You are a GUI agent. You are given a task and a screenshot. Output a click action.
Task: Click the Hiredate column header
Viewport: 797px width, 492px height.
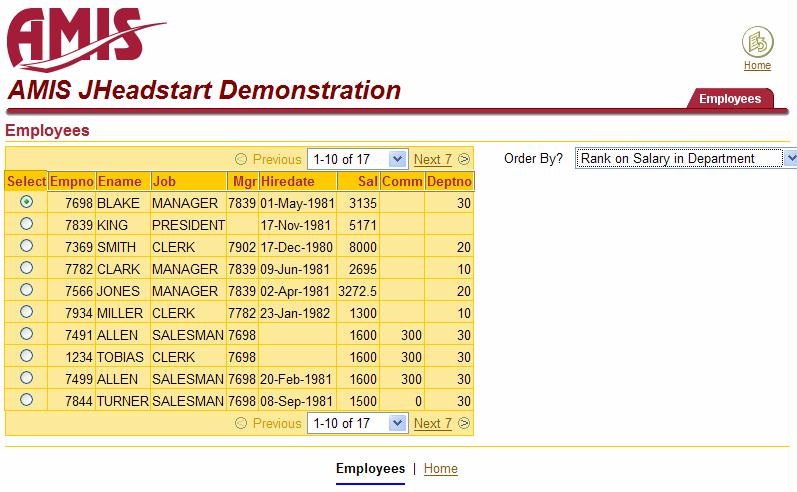pyautogui.click(x=287, y=181)
